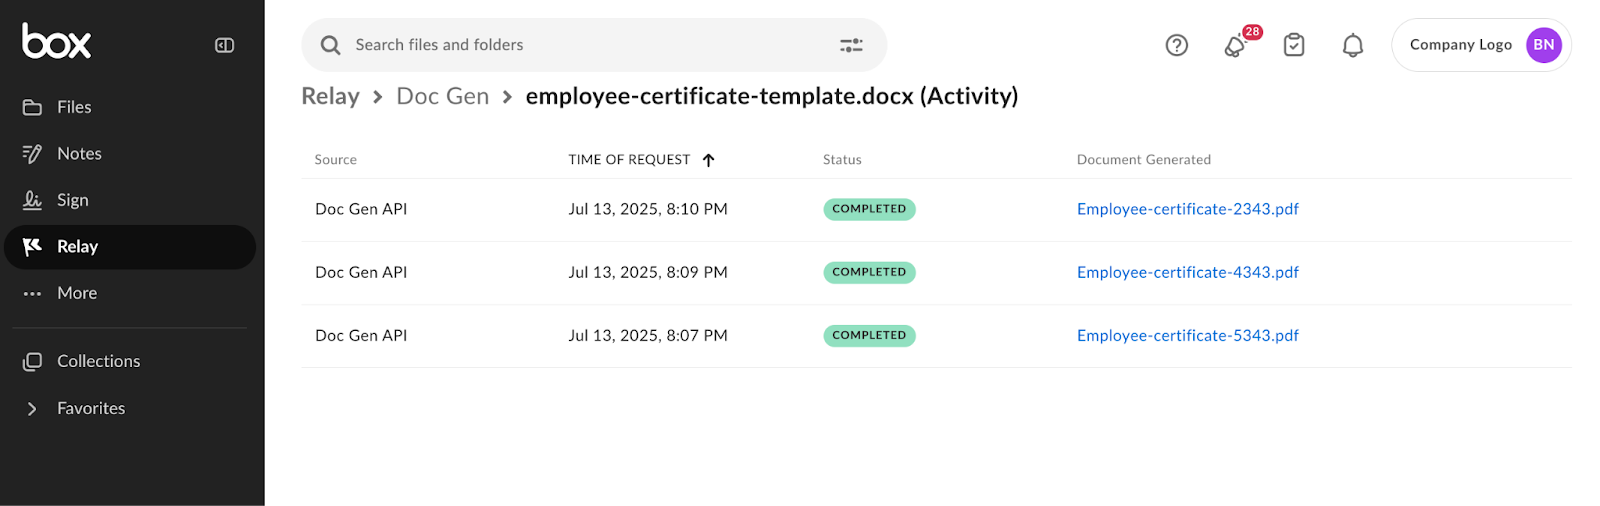Open the notifications bell icon
This screenshot has width=1600, height=506.
pyautogui.click(x=1352, y=45)
